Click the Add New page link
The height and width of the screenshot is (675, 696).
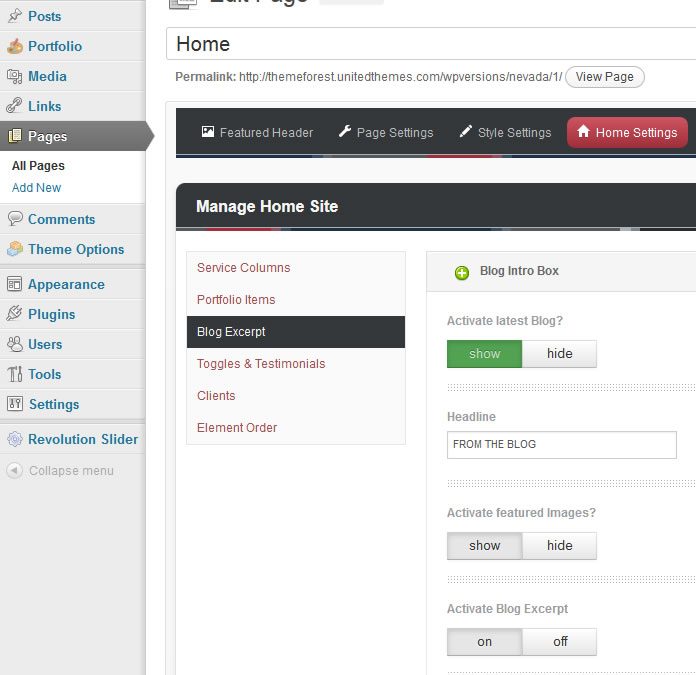coord(36,188)
